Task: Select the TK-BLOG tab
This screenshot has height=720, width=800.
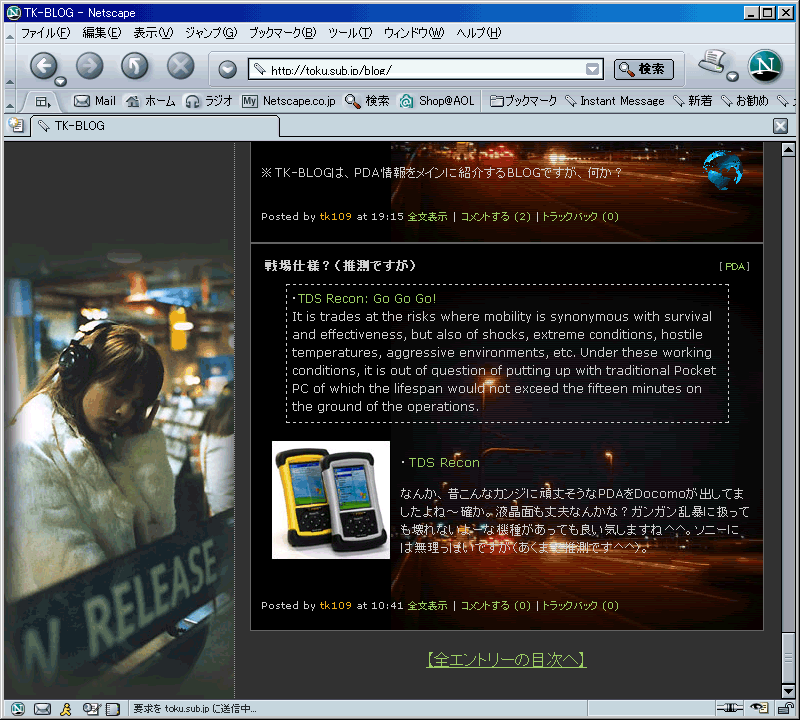Action: click(x=156, y=126)
